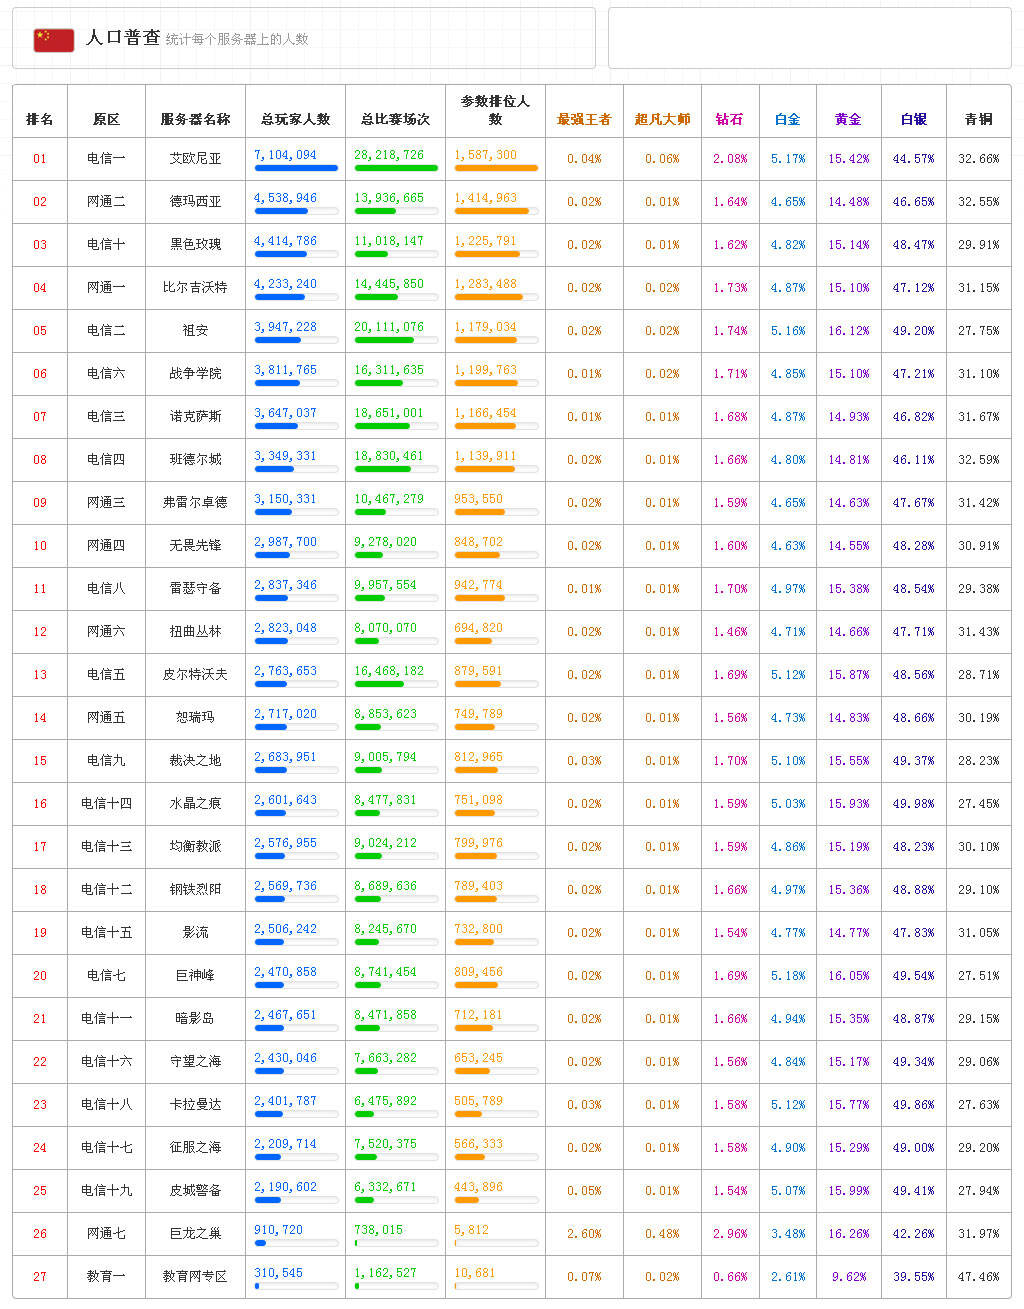Click the 总比赛场次 column header

tap(395, 119)
